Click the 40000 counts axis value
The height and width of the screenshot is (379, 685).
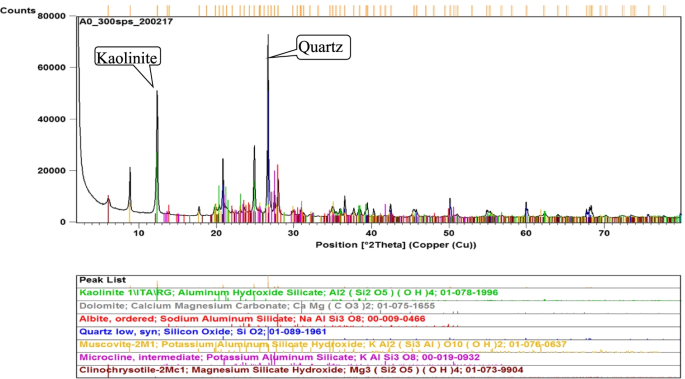(x=53, y=119)
